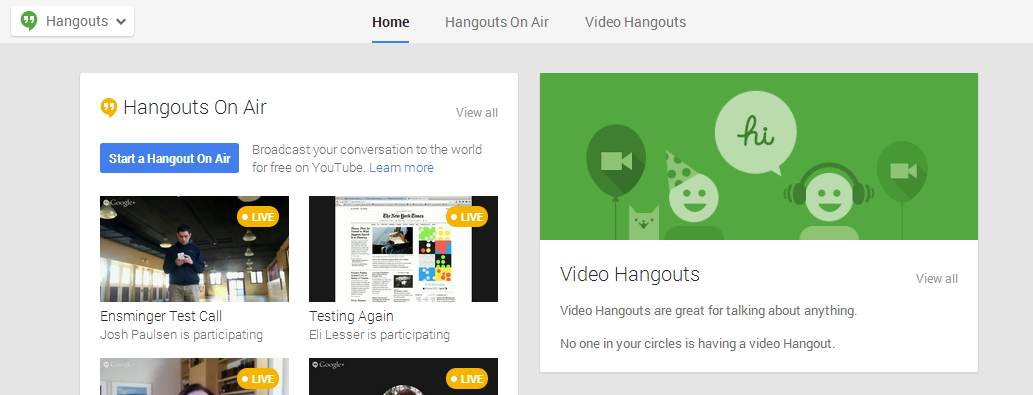
Task: Click the Hangouts On Air section heading
Action: (195, 107)
